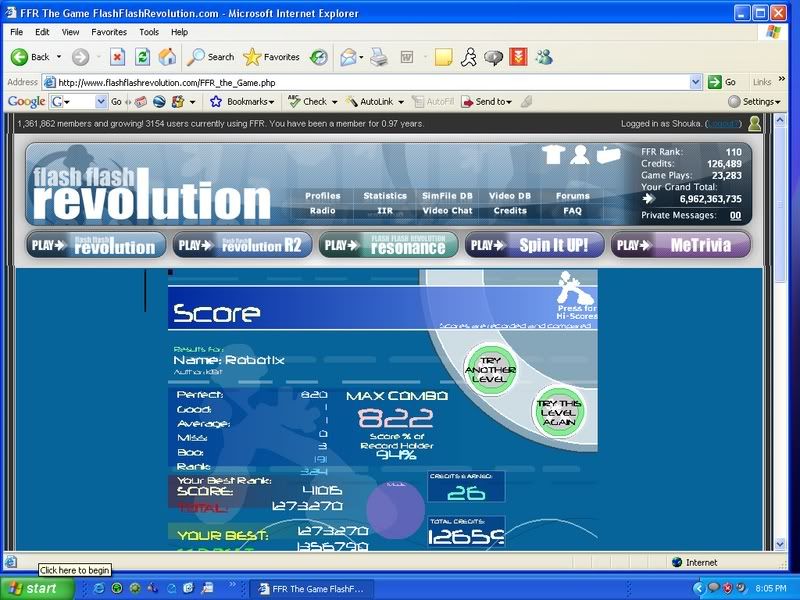Open Favorites star in toolbar
Viewport: 800px width, 600px height.
point(270,57)
